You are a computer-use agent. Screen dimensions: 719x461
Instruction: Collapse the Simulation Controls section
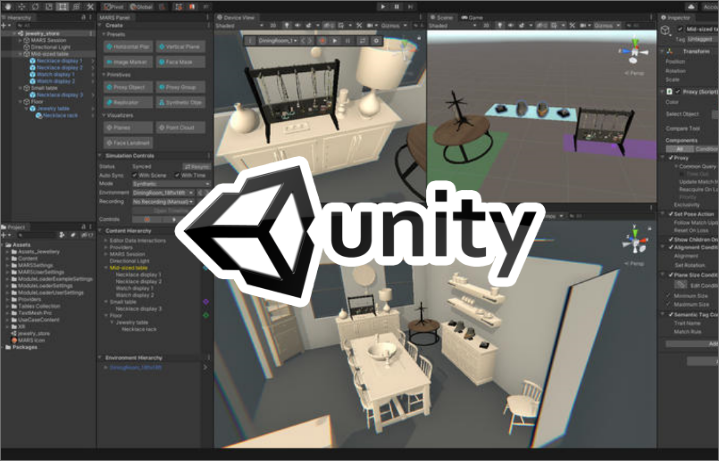click(100, 156)
